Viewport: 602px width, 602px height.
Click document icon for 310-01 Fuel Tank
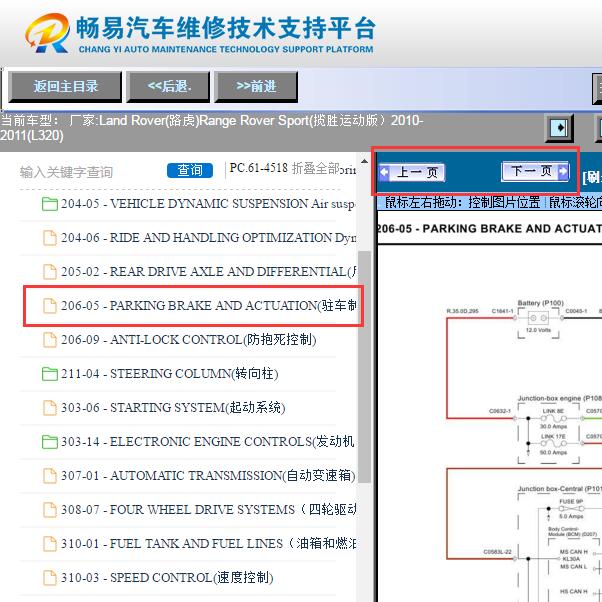coord(50,543)
